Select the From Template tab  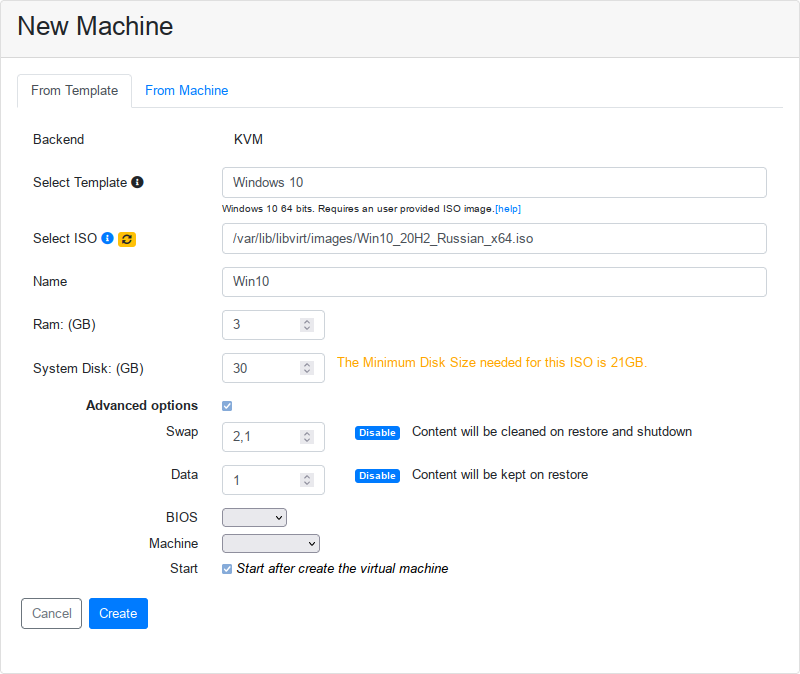click(x=74, y=90)
